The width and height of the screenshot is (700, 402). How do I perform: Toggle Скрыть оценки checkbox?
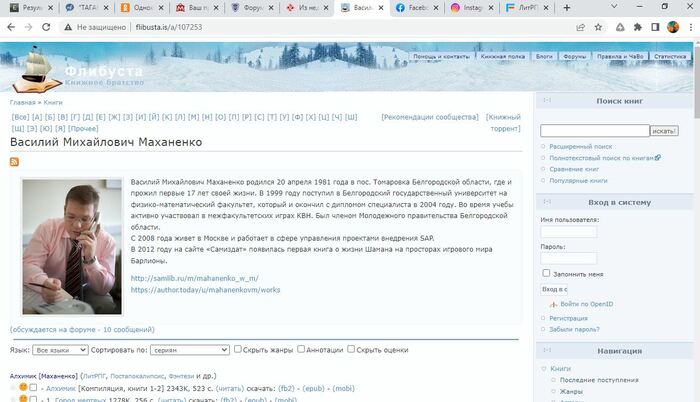351,349
